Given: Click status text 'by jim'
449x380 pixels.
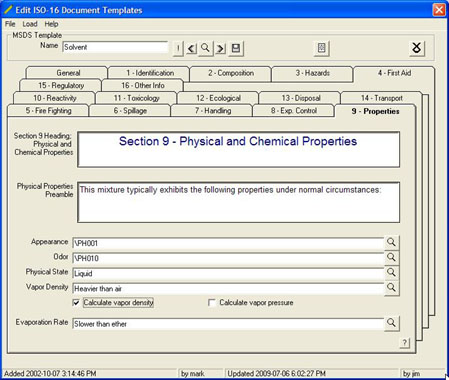Looking at the screenshot, I should click(x=411, y=374).
